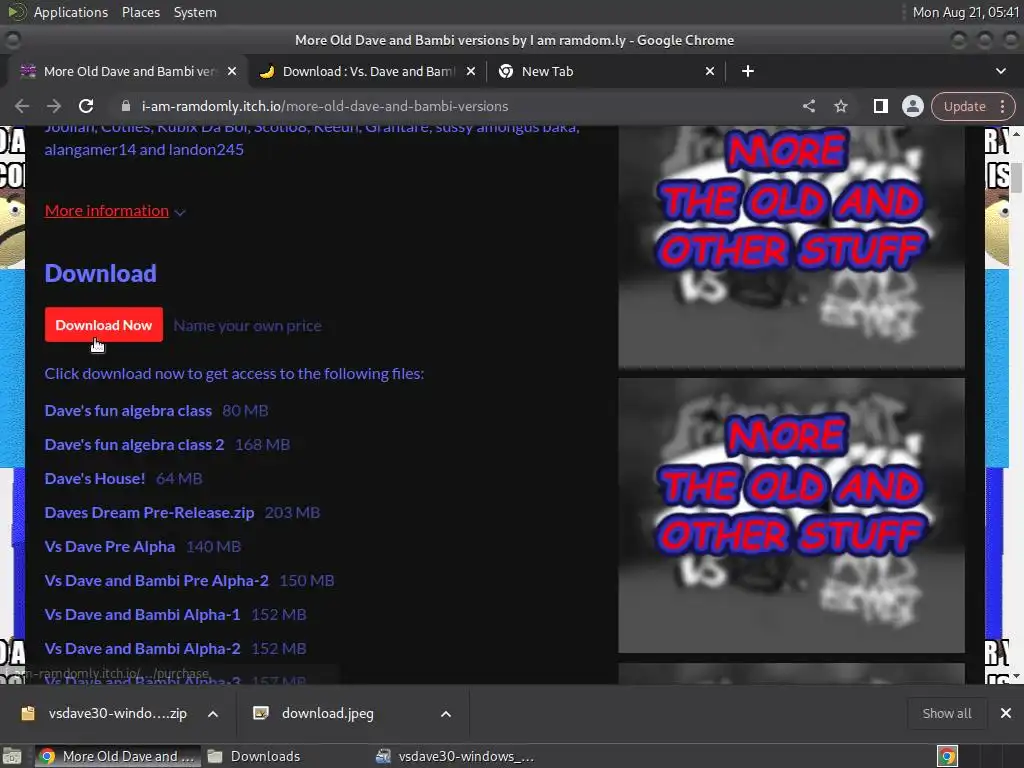Expand options for vsdave30 zip download
Viewport: 1024px width, 768px height.
point(213,714)
